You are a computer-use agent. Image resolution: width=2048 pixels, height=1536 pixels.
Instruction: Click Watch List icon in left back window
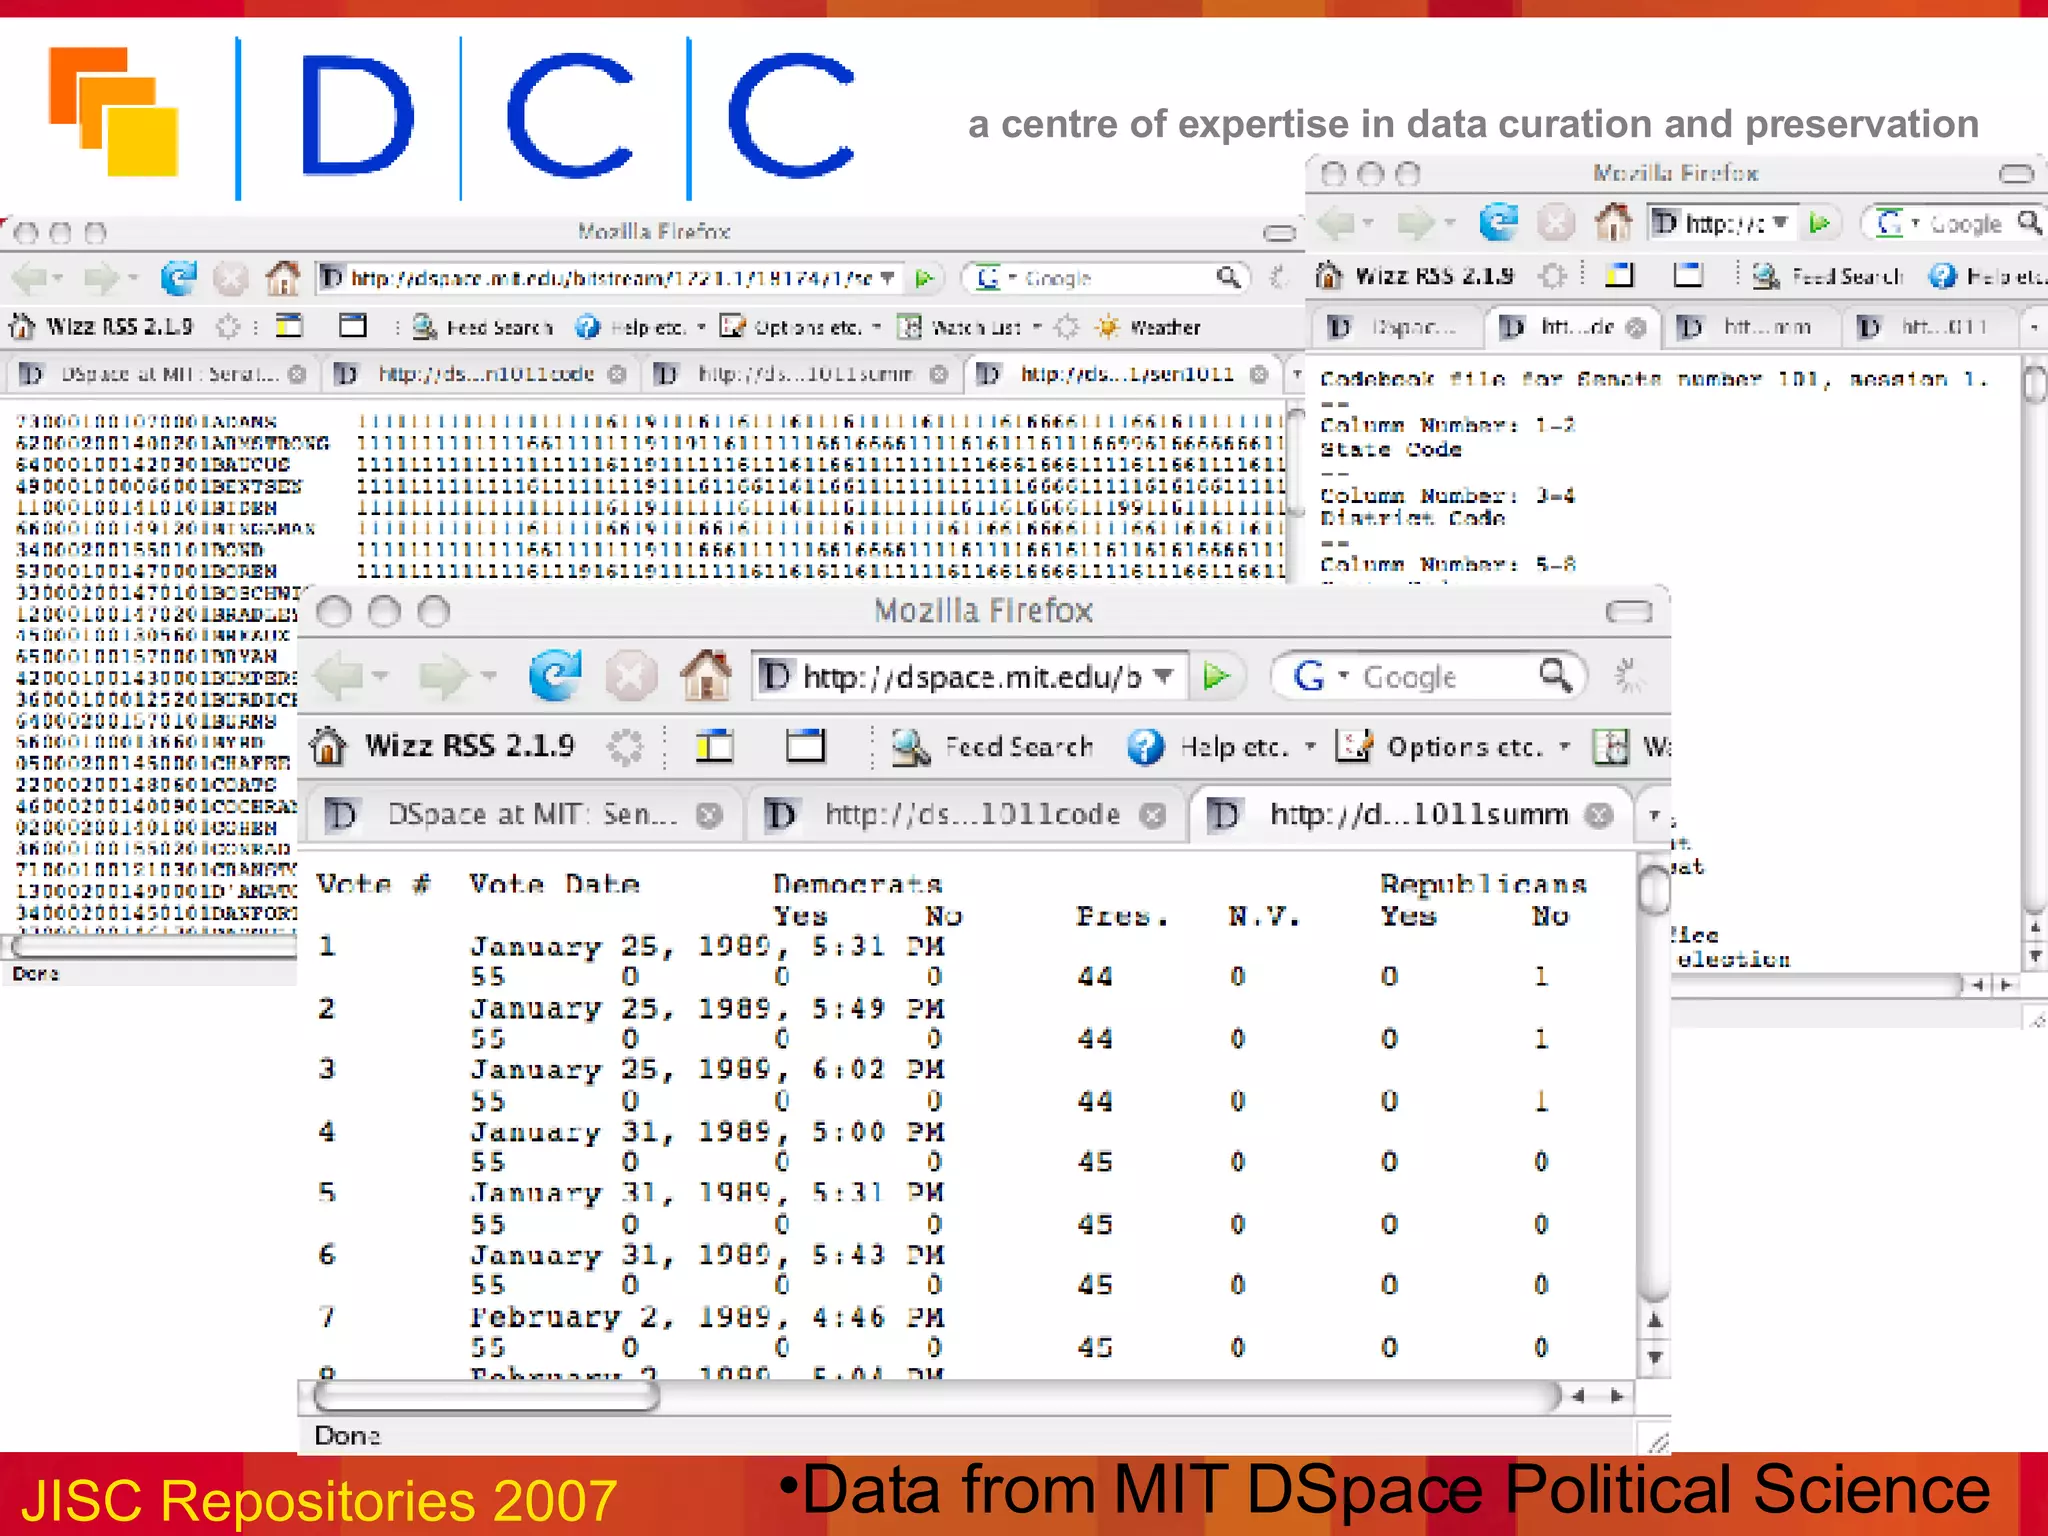(910, 327)
